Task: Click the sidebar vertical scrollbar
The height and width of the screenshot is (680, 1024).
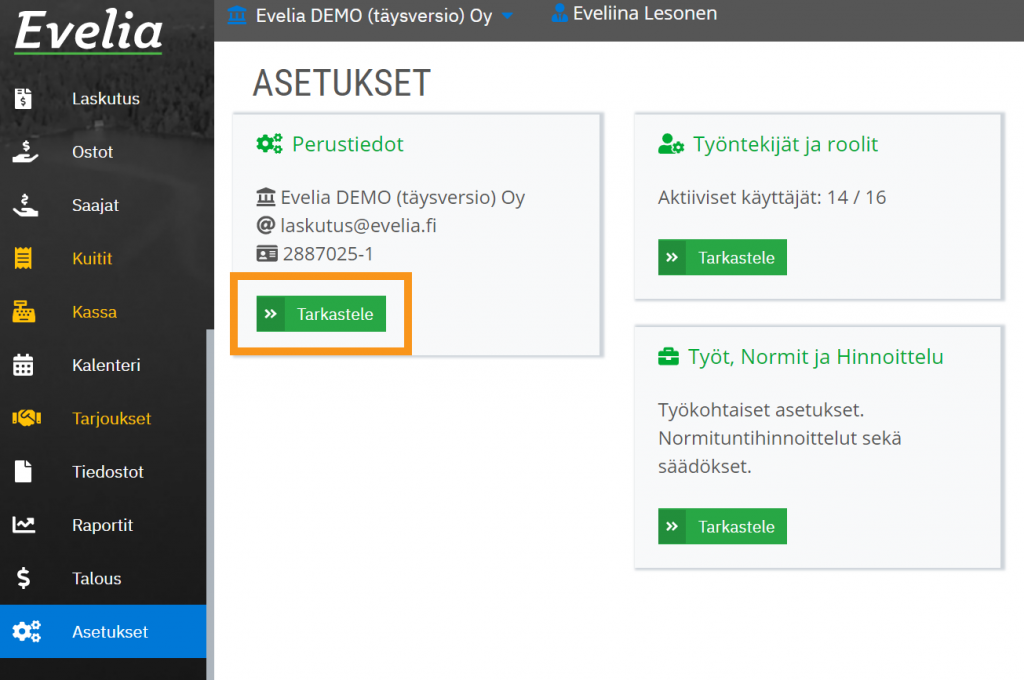Action: point(210,503)
